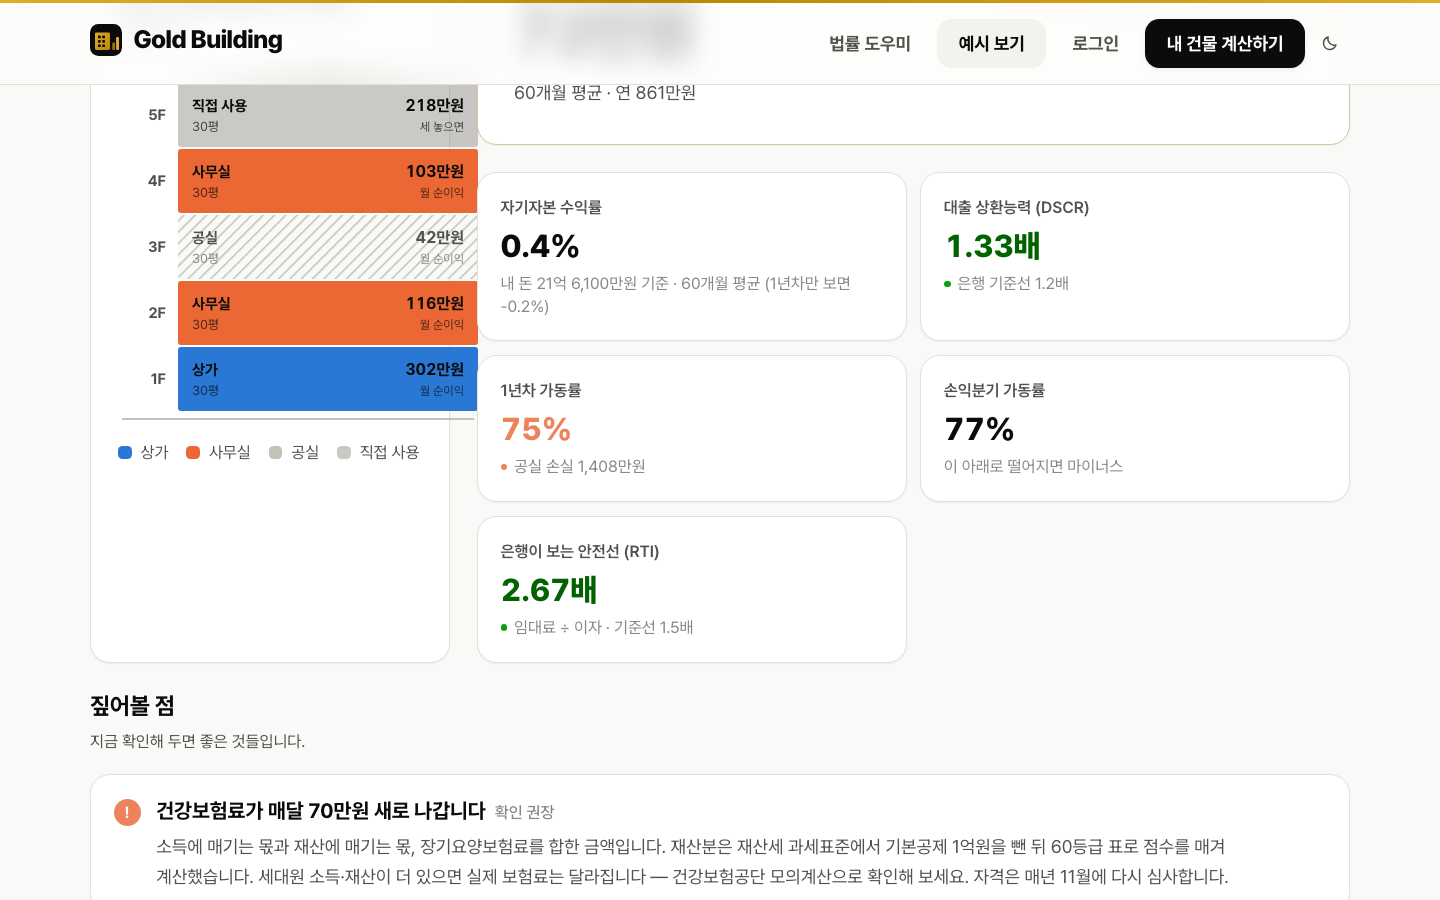Click the 60개월 평균 · 연 861만원 text
The height and width of the screenshot is (900, 1440).
(x=605, y=93)
